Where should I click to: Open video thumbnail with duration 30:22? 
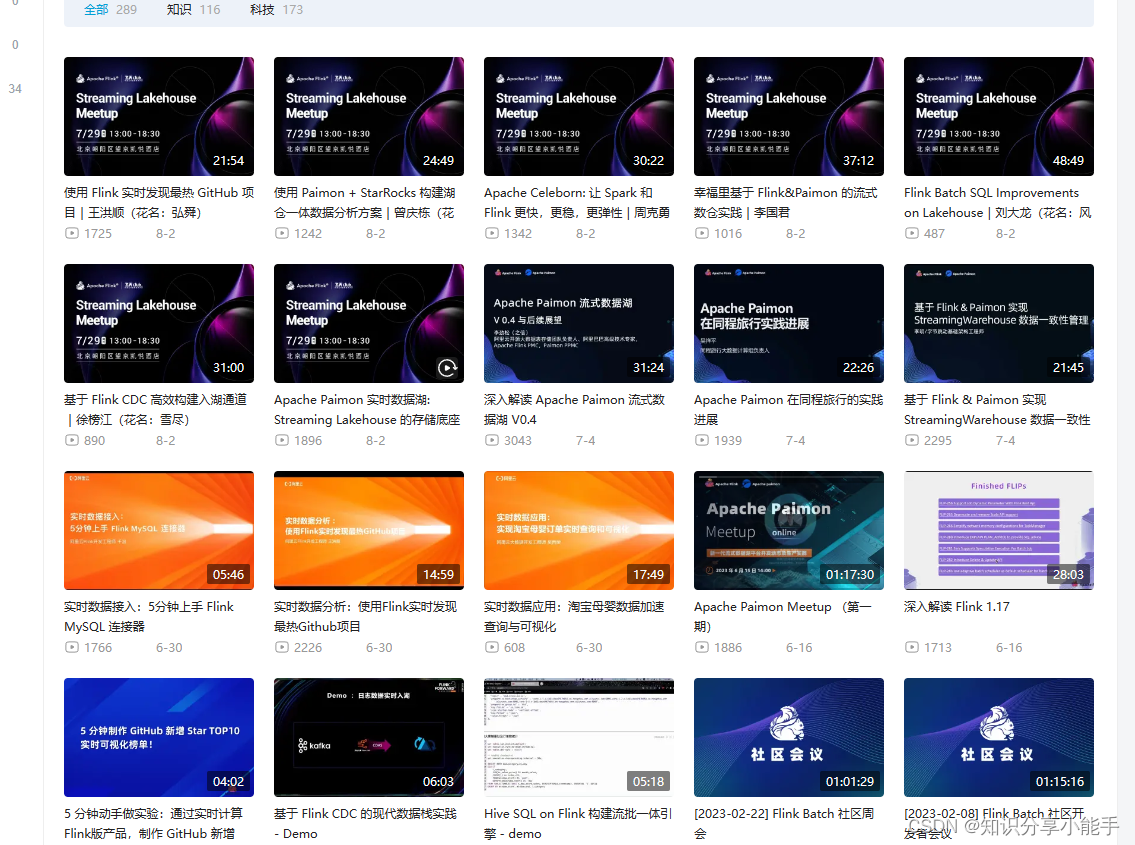click(x=578, y=117)
